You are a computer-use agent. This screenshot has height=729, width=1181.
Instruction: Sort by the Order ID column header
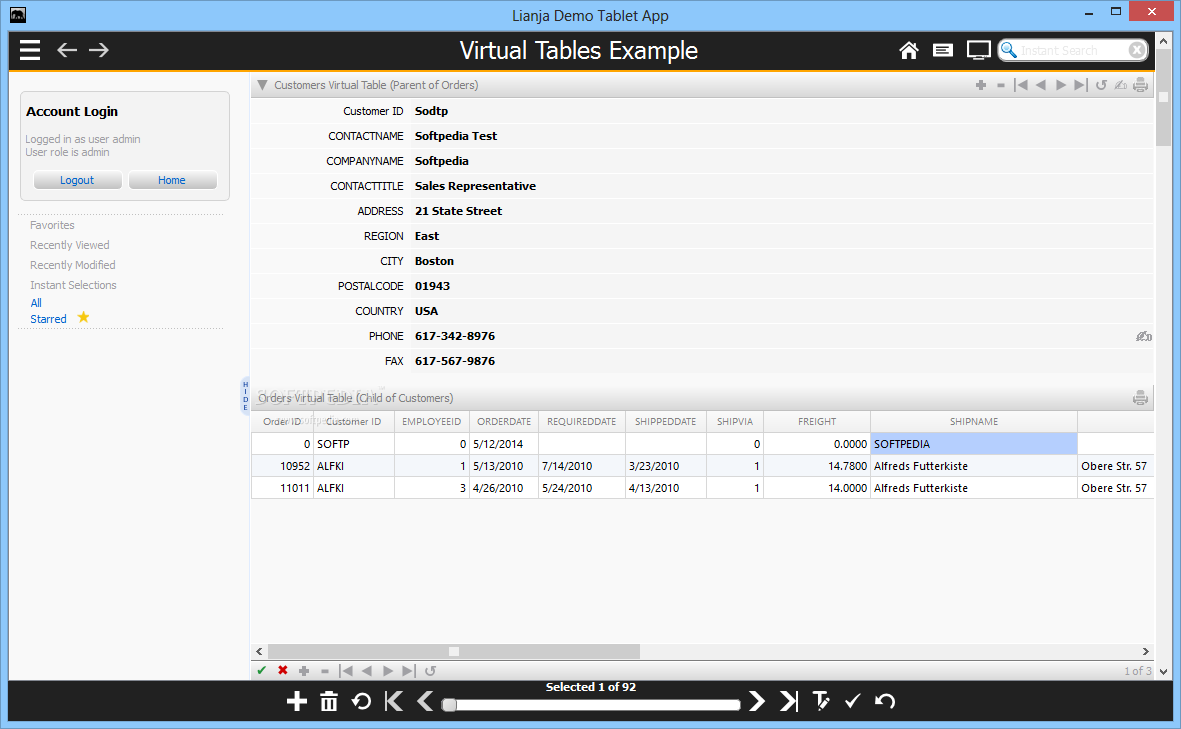(x=282, y=422)
